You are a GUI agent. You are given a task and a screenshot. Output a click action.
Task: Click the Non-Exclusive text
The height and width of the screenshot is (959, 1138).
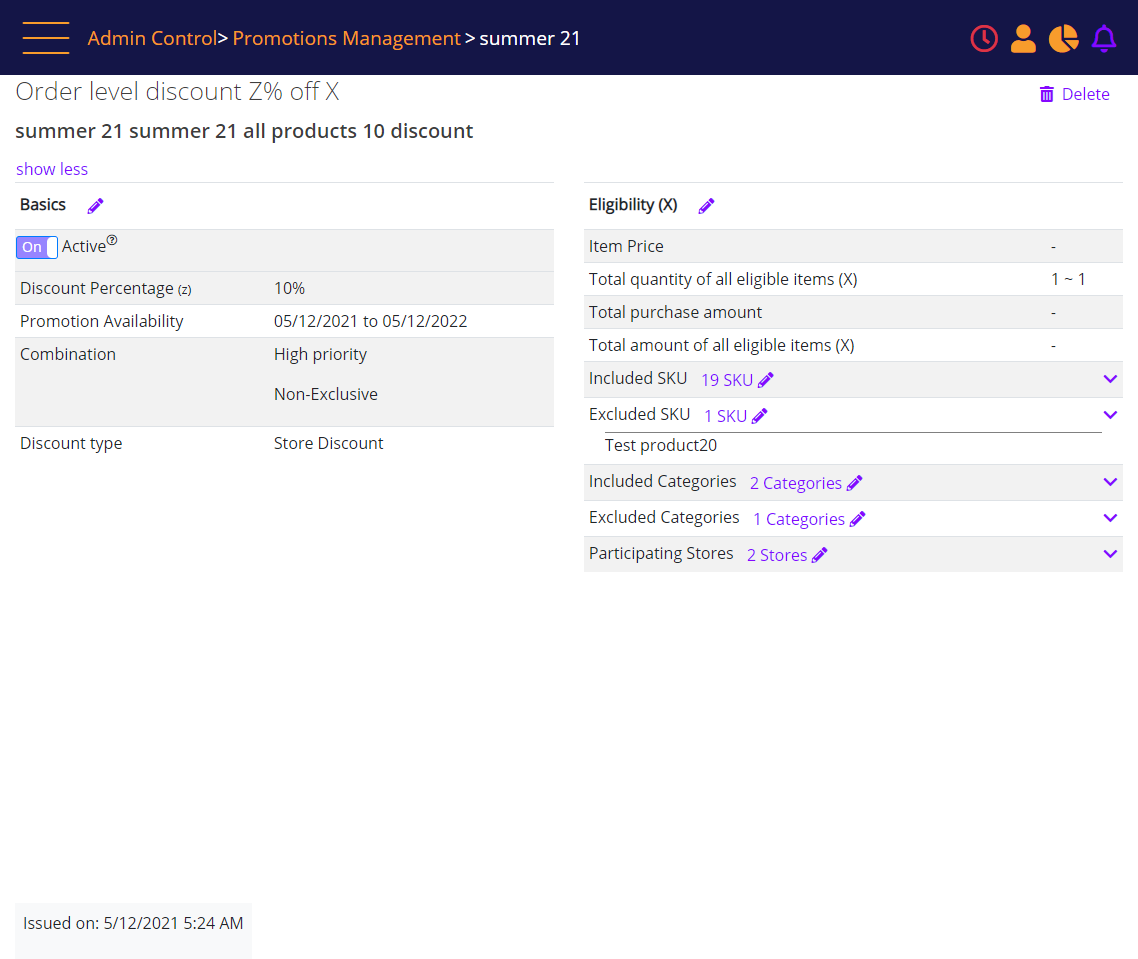(326, 394)
